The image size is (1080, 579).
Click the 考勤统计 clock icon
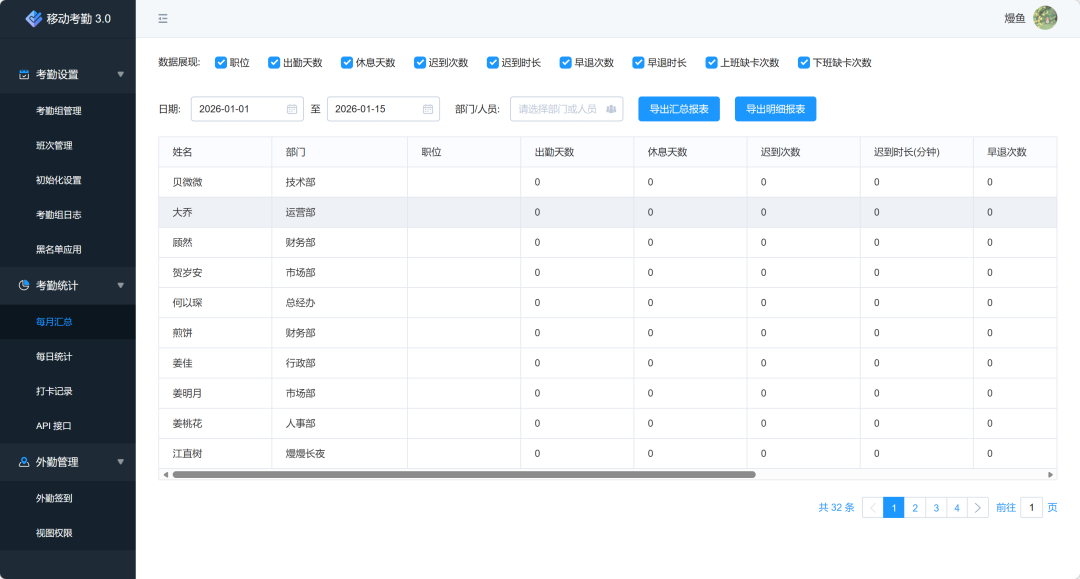[x=24, y=285]
